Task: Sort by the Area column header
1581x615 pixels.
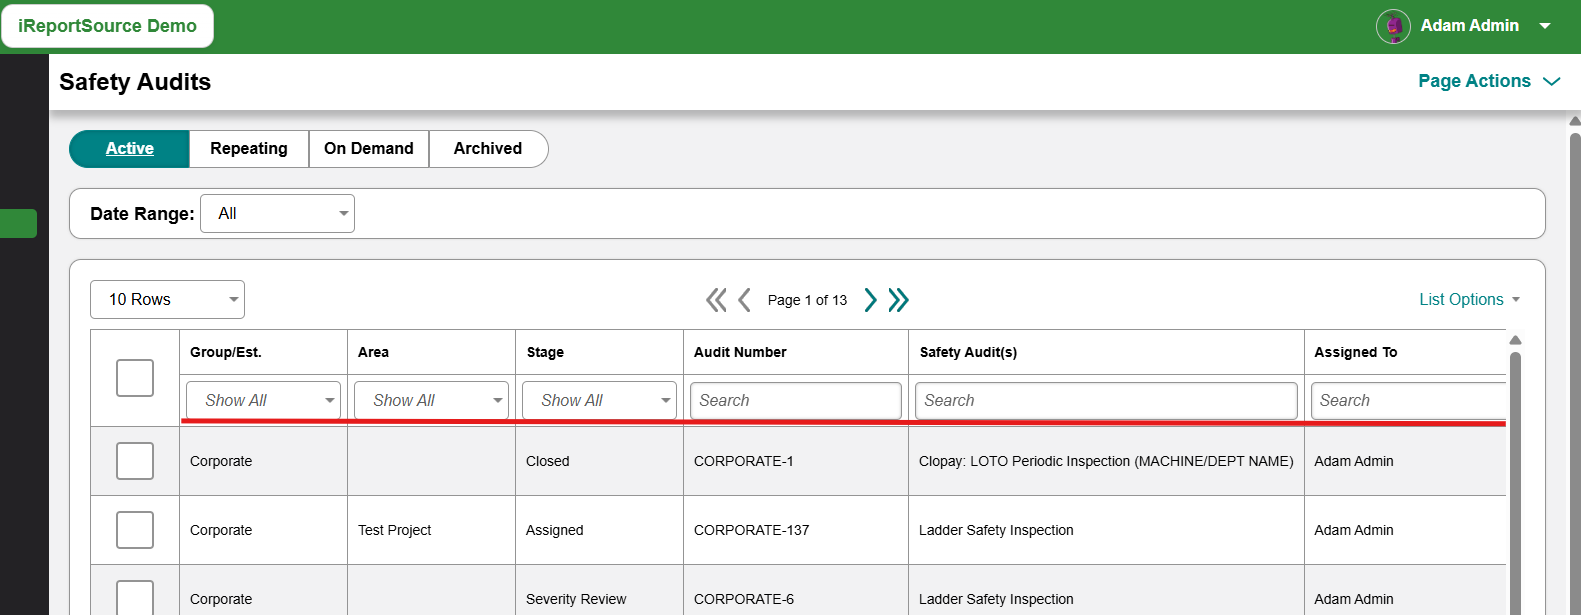Action: pyautogui.click(x=373, y=352)
